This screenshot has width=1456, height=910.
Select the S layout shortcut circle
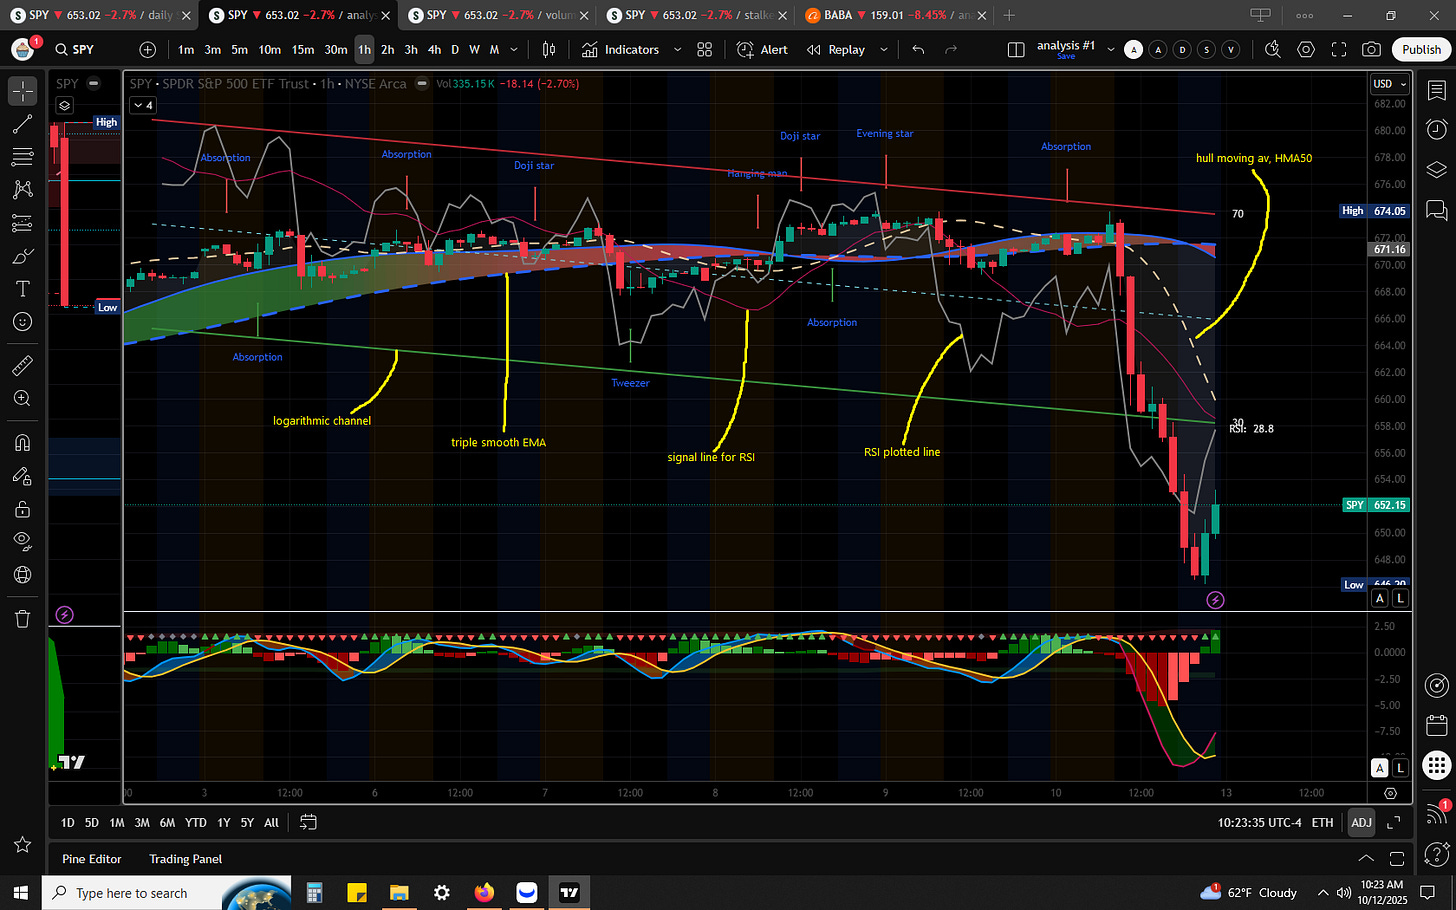[x=1207, y=49]
